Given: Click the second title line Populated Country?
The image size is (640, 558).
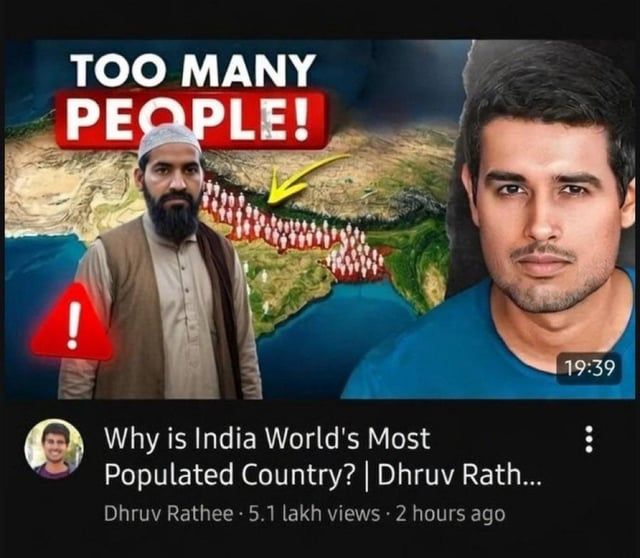Looking at the screenshot, I should point(229,474).
